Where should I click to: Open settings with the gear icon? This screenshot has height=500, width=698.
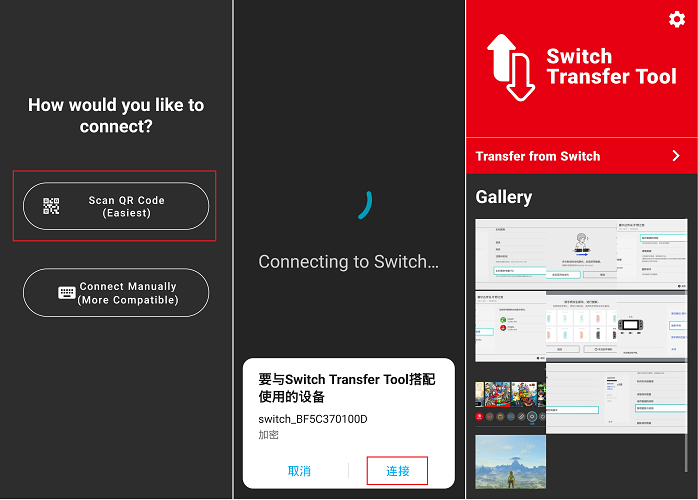coord(677,19)
